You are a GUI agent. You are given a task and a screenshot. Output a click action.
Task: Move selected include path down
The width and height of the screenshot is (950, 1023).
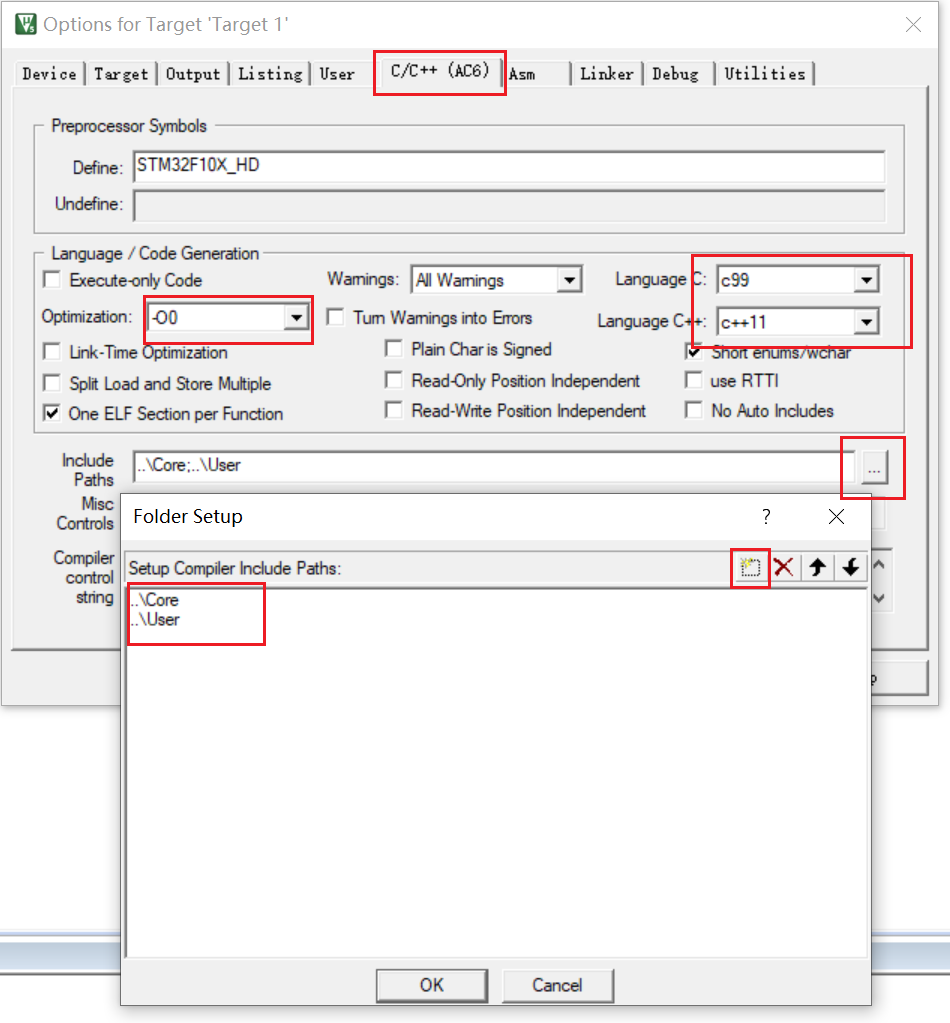851,568
